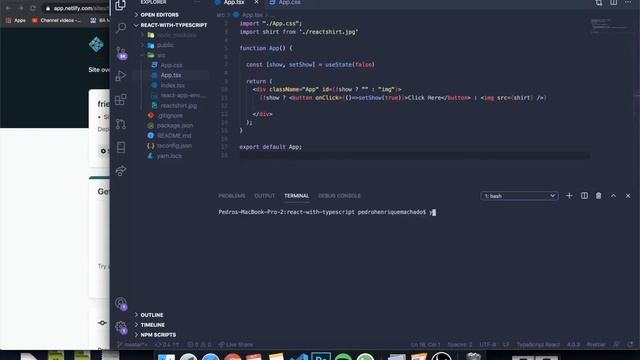Collapse the src folder

pyautogui.click(x=161, y=55)
